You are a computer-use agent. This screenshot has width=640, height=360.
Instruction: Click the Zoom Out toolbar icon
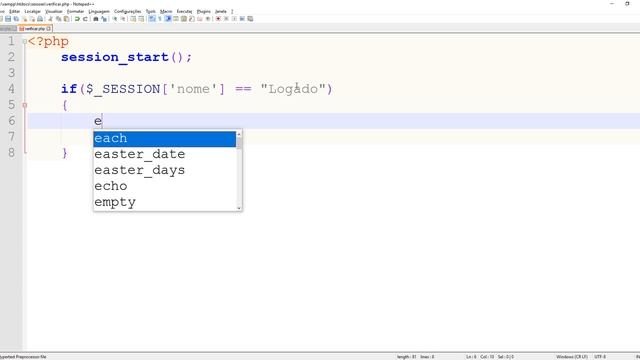click(x=123, y=19)
